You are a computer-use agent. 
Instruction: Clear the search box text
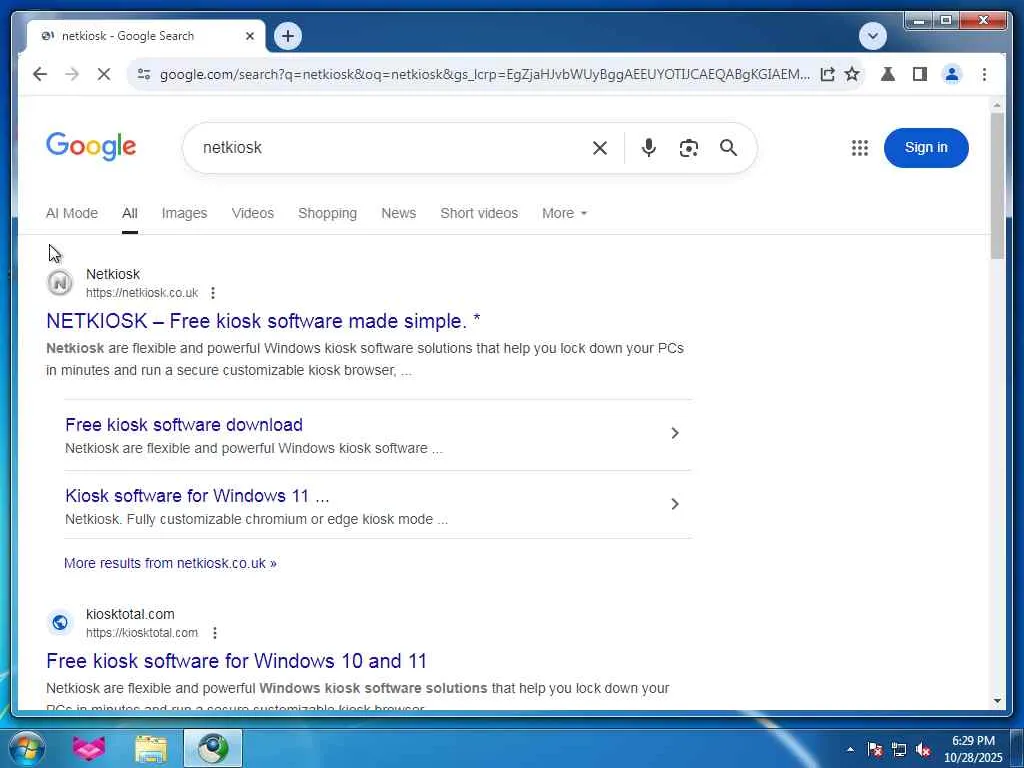(600, 148)
